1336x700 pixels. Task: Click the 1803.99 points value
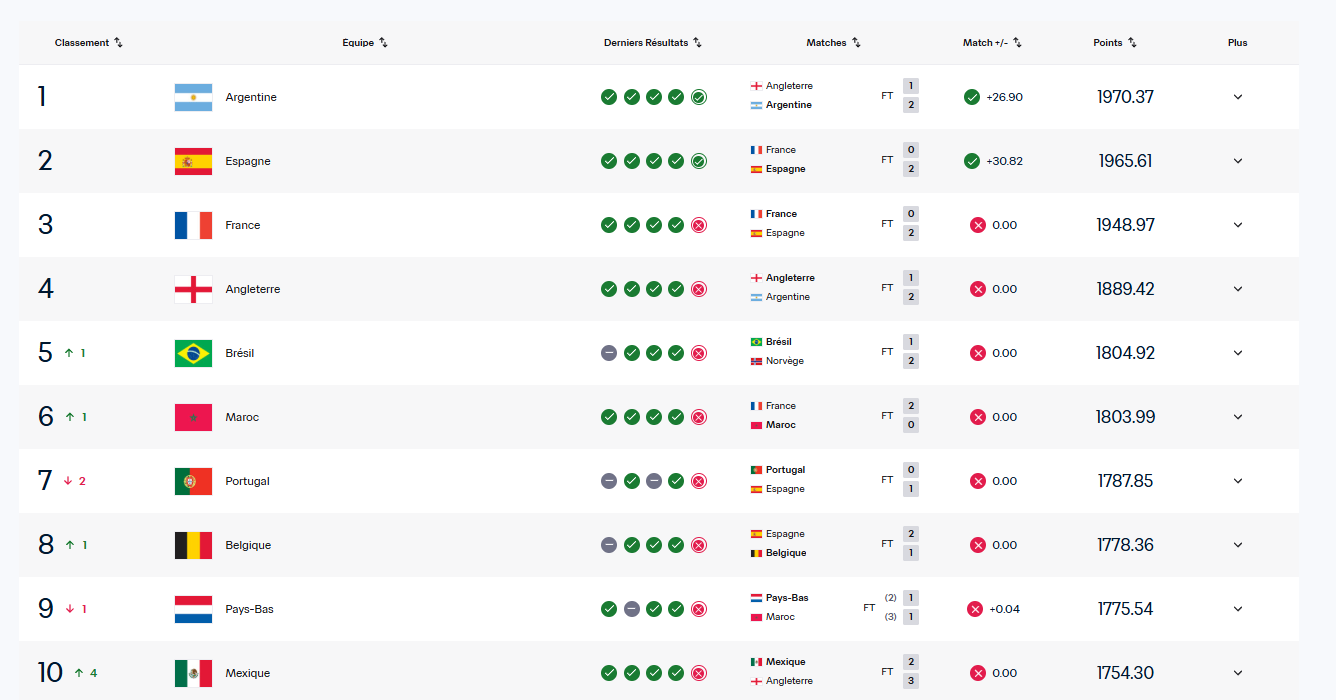[1125, 417]
